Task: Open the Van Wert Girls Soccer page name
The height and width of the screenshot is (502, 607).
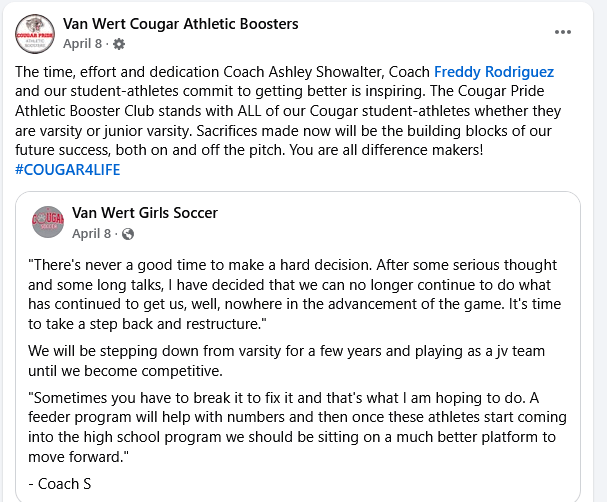Action: click(145, 213)
